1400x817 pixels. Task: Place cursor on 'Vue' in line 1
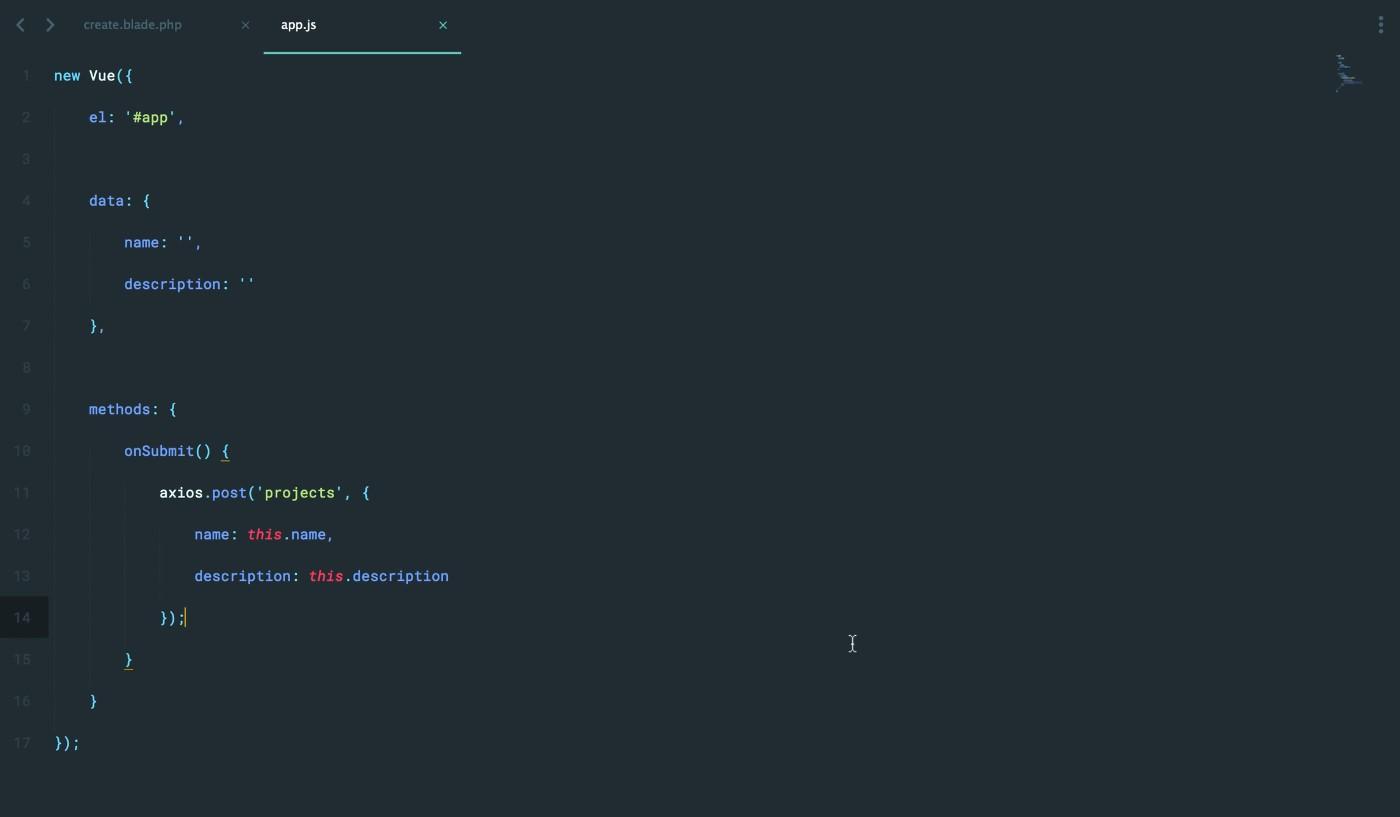(102, 76)
